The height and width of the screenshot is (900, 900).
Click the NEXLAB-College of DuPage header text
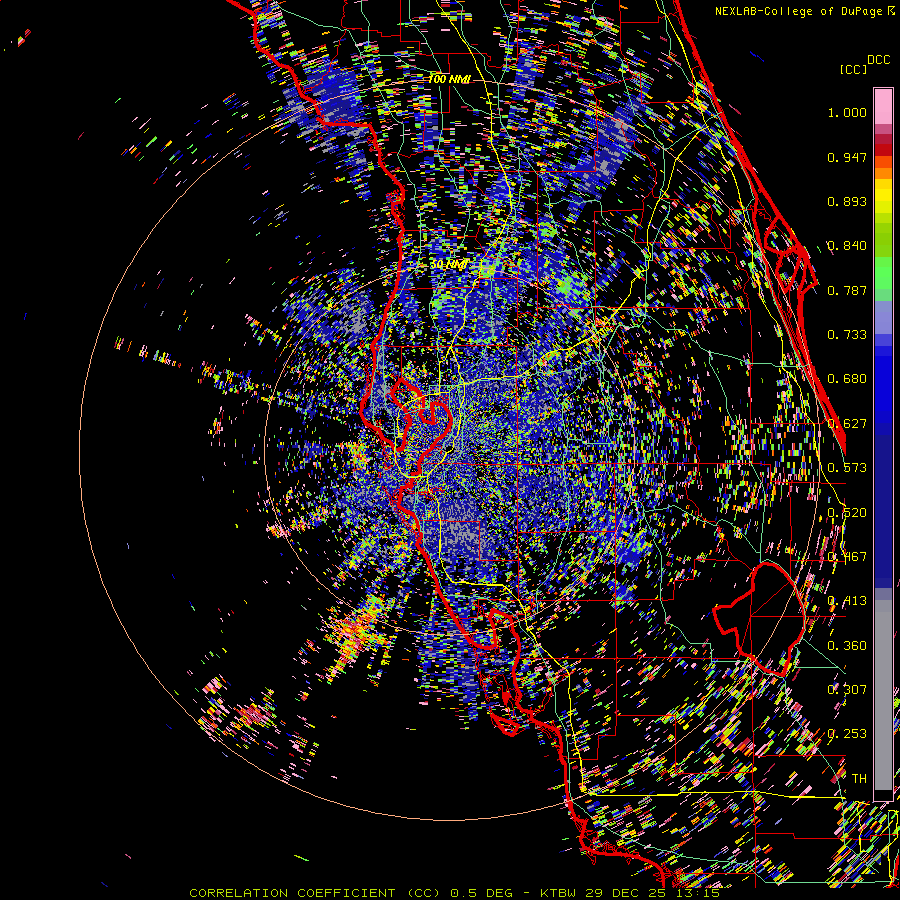pos(805,11)
